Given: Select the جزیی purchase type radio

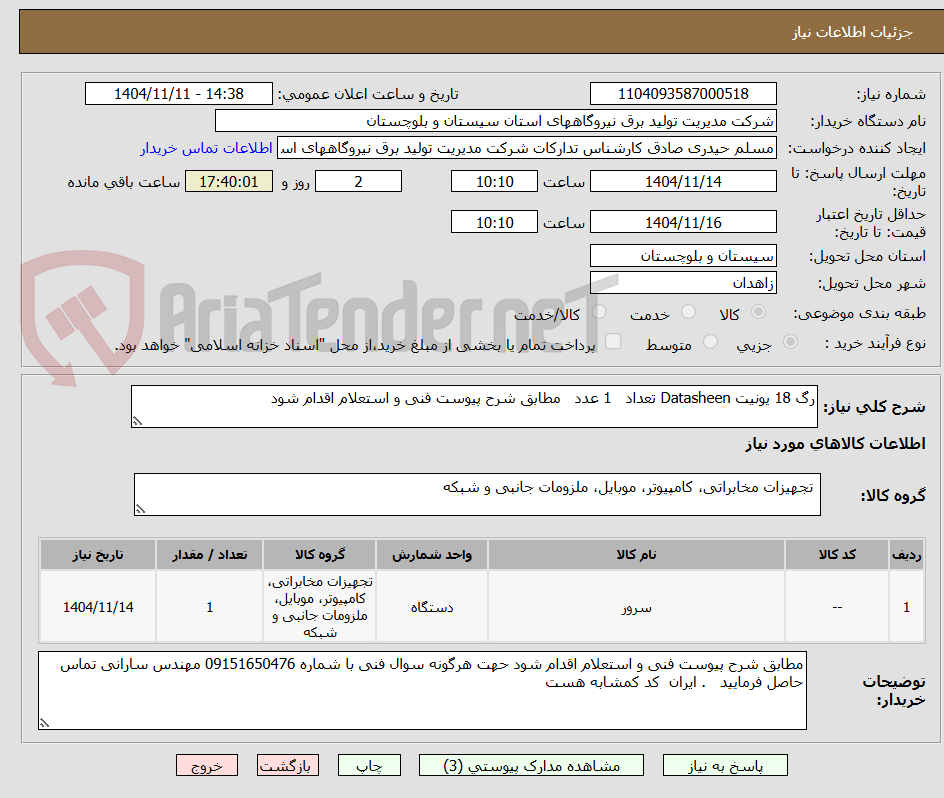Looking at the screenshot, I should point(790,342).
